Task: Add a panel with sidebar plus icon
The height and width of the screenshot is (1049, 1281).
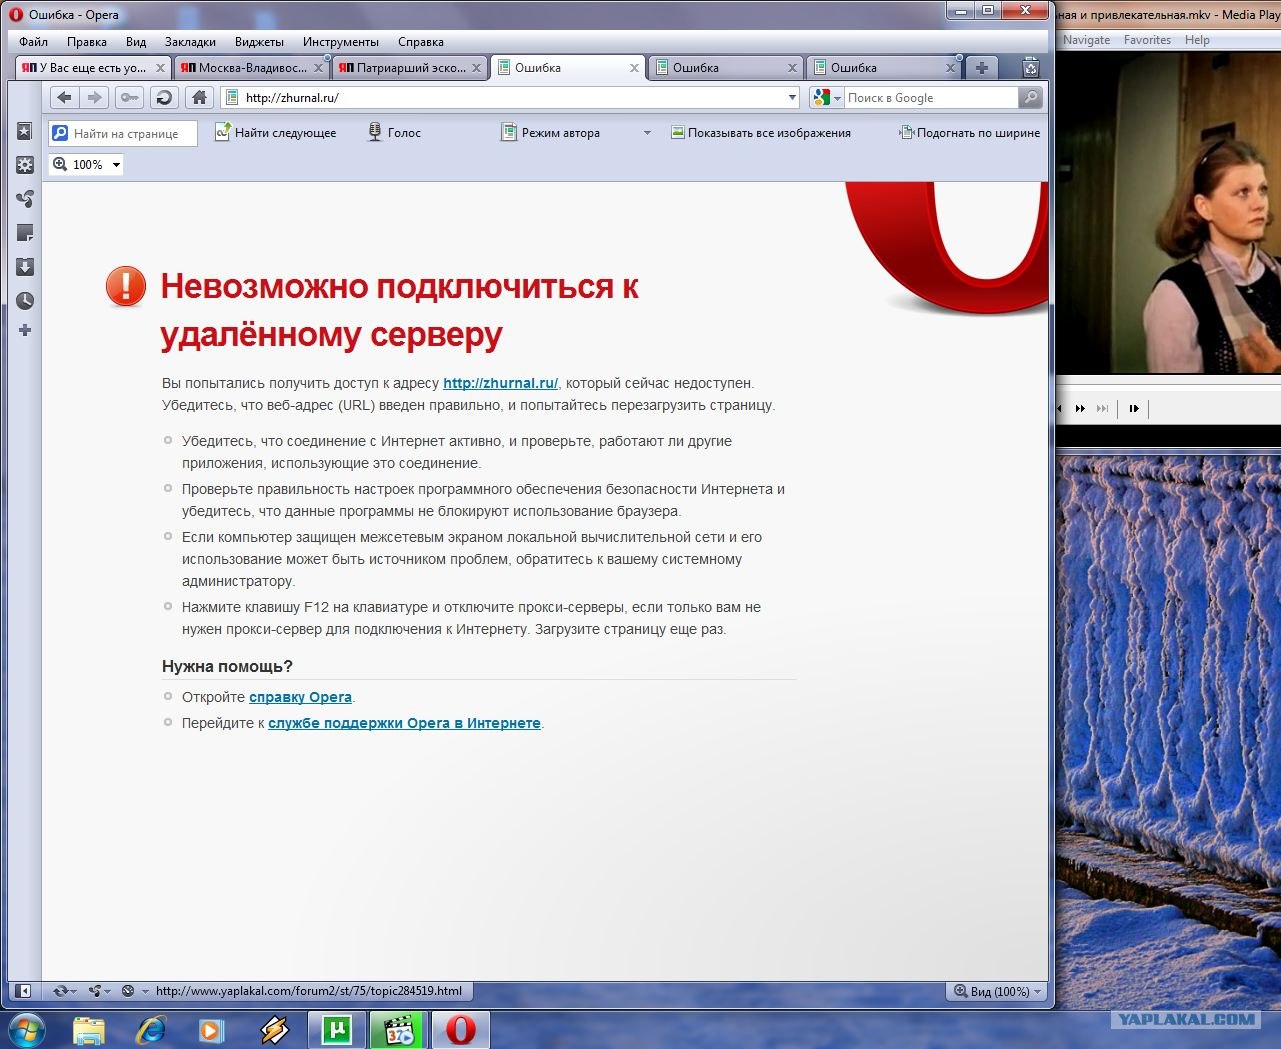Action: point(25,330)
